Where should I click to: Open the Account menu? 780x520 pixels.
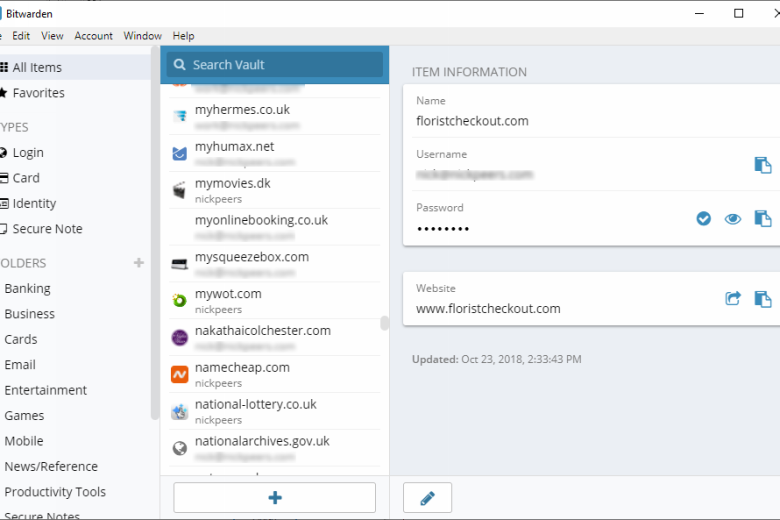pos(94,36)
